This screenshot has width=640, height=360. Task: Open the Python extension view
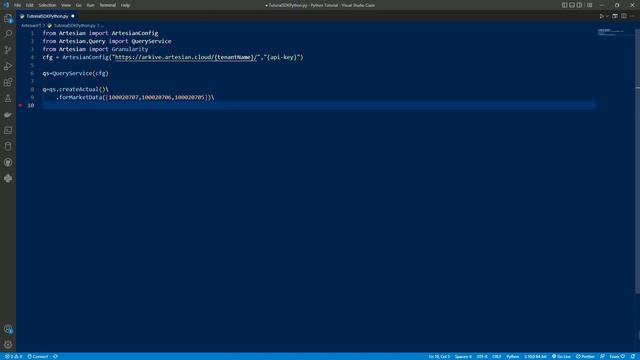pyautogui.click(x=8, y=178)
